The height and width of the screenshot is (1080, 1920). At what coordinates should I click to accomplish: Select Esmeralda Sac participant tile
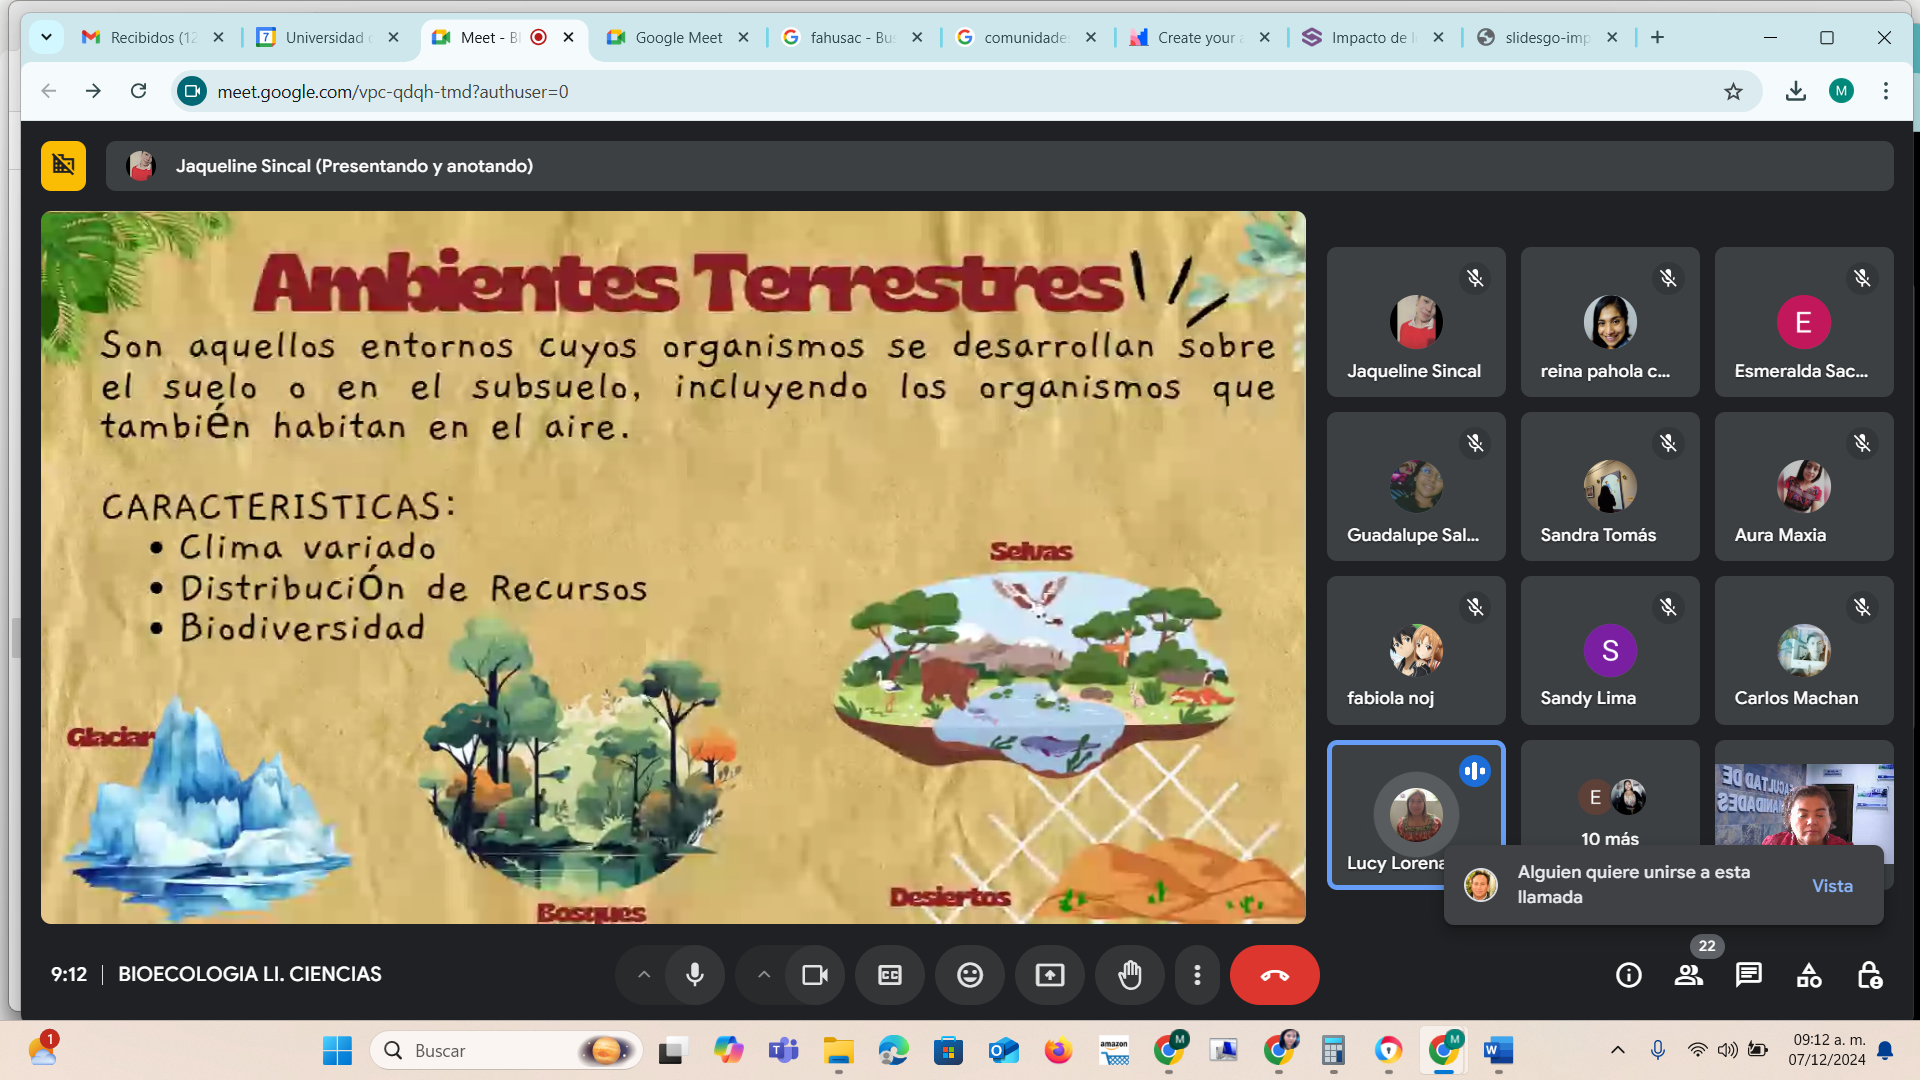1804,322
